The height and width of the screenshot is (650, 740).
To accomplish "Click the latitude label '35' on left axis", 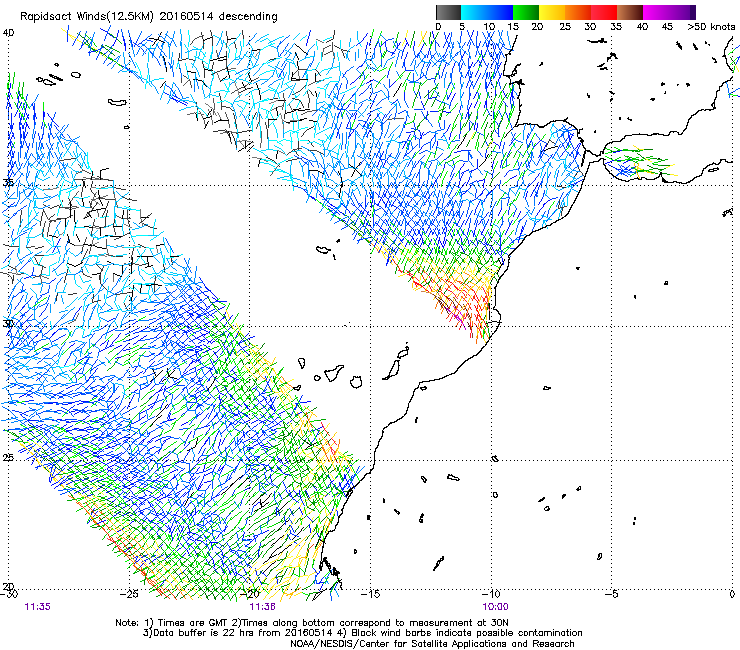I will tap(8, 182).
